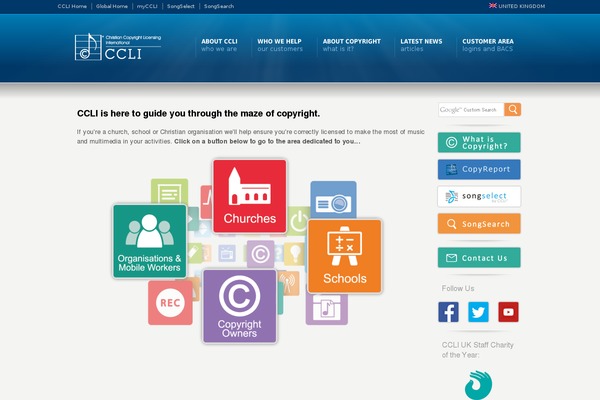The height and width of the screenshot is (400, 600).
Task: Open the Churches tile
Action: coord(249,196)
